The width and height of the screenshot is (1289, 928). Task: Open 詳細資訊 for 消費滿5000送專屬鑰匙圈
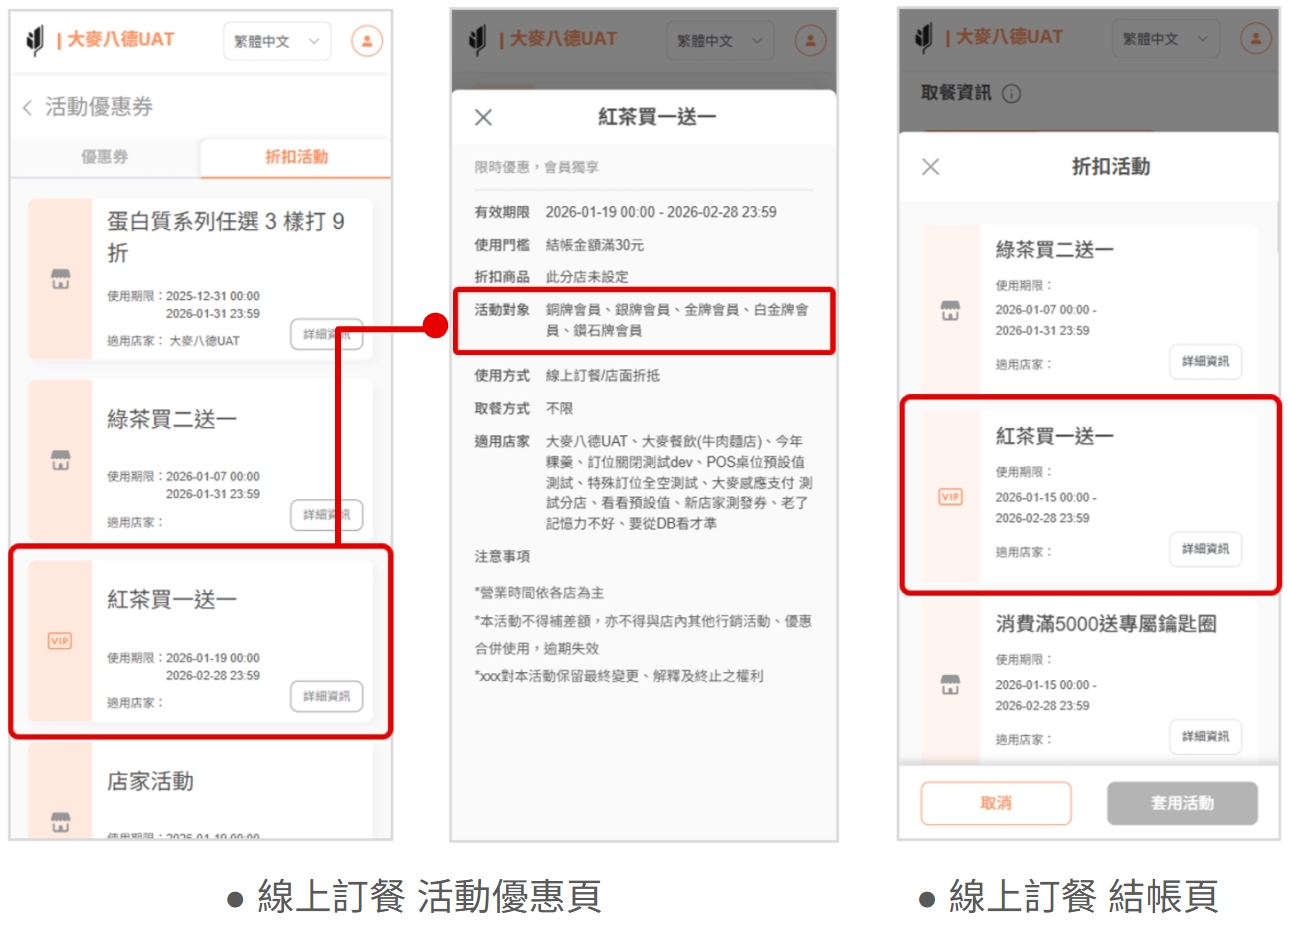[1205, 736]
